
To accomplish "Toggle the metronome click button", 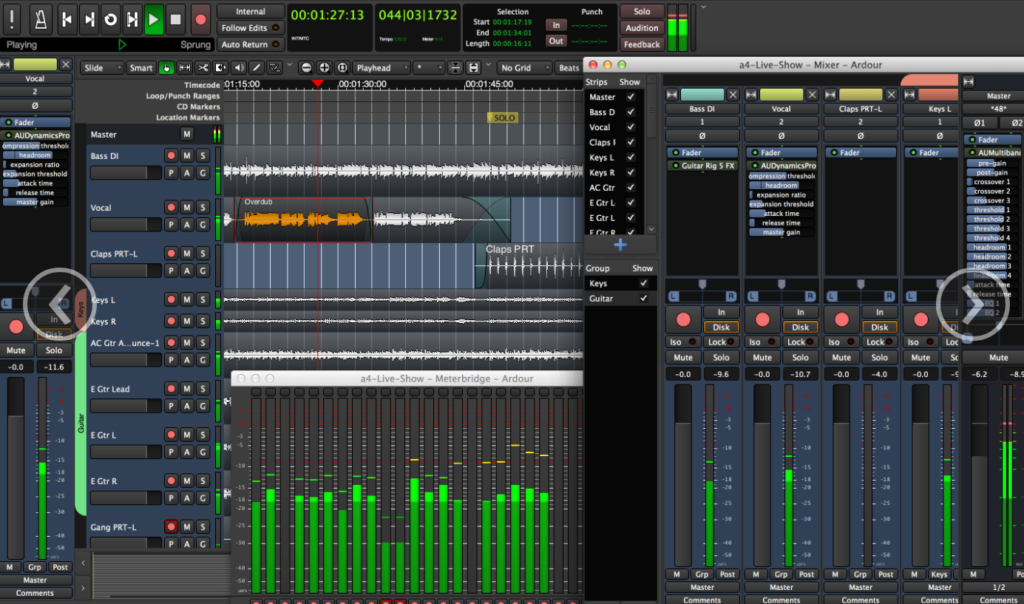I will (42, 18).
